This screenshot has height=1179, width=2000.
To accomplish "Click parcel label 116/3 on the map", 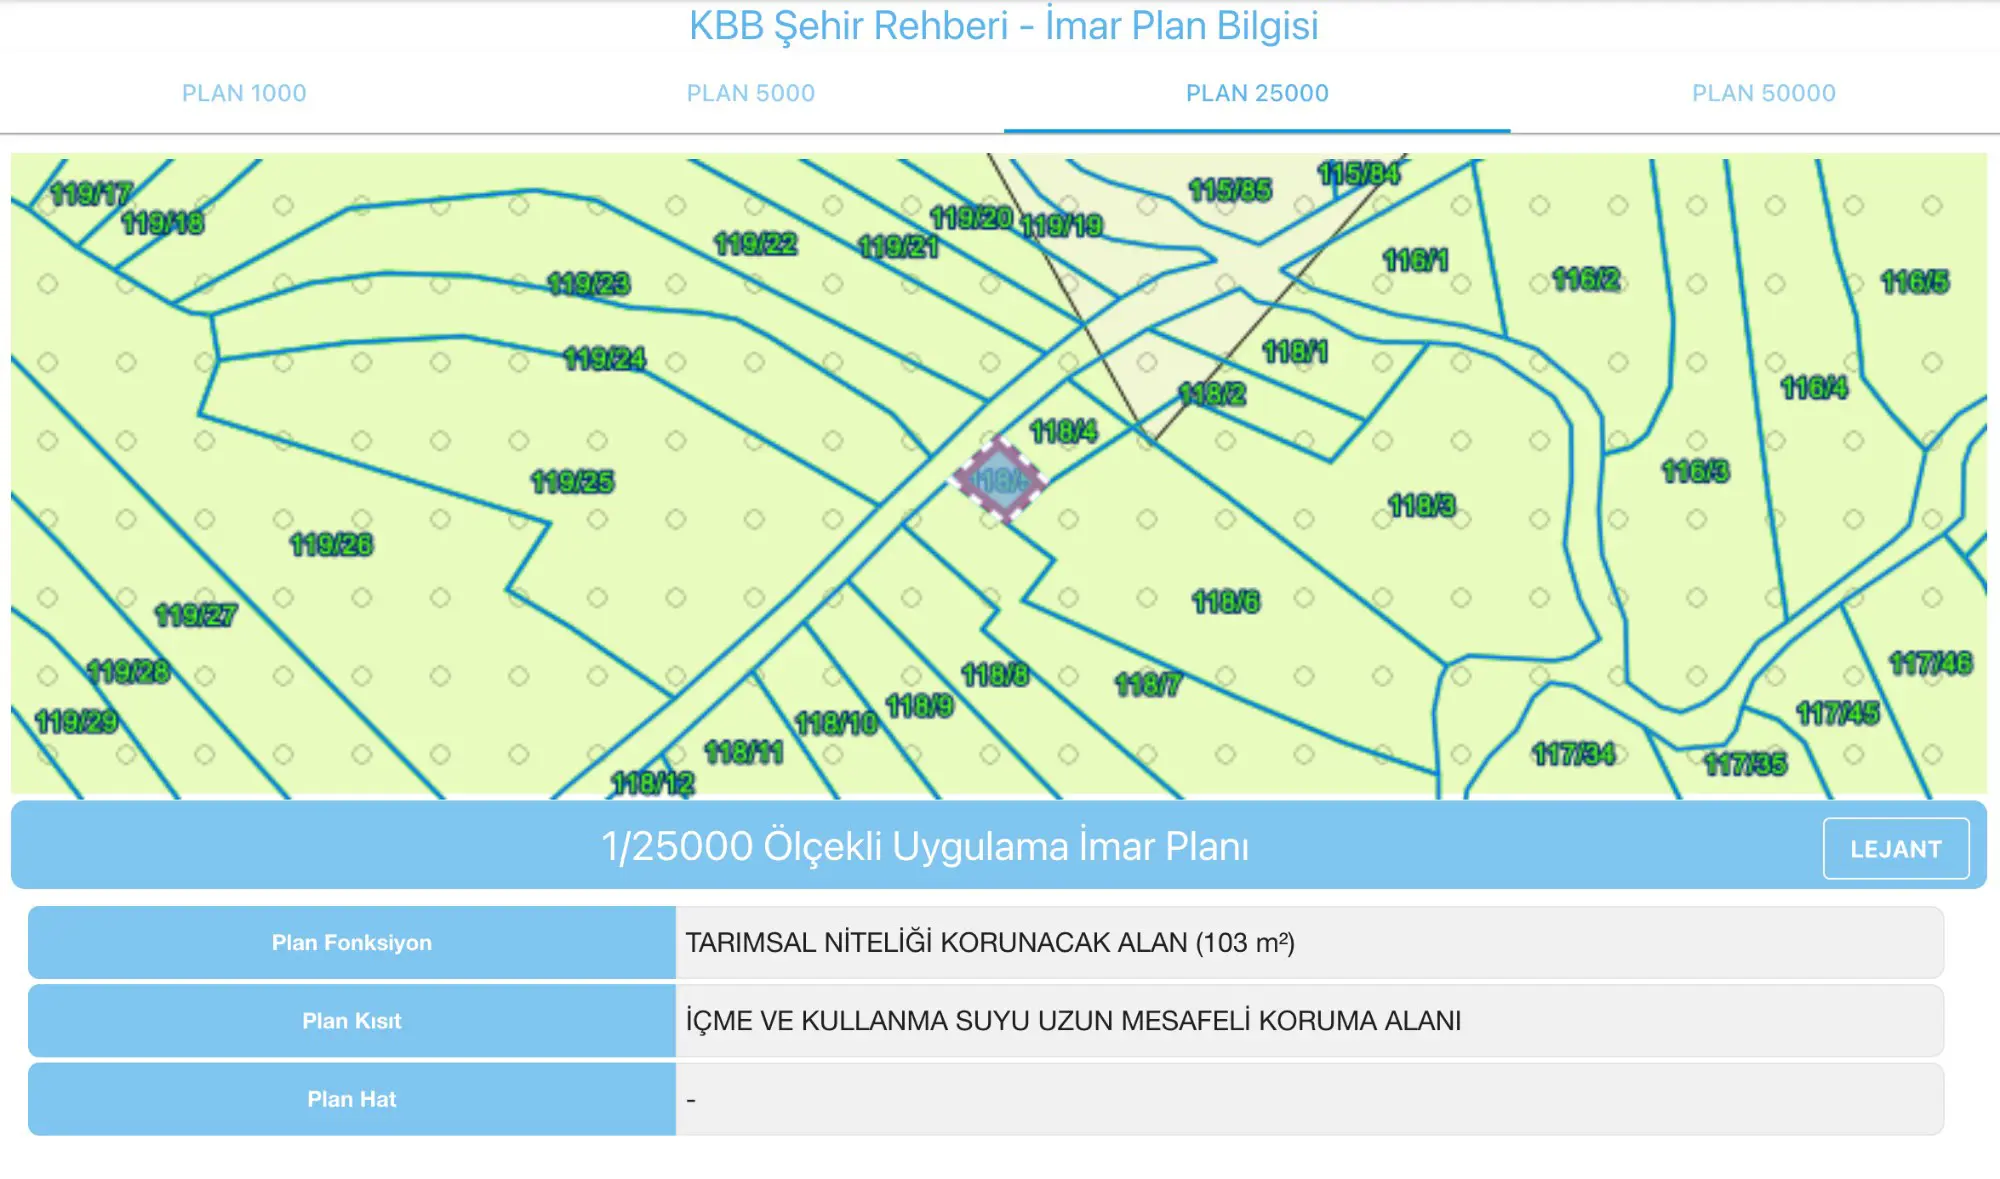I will (x=1696, y=470).
